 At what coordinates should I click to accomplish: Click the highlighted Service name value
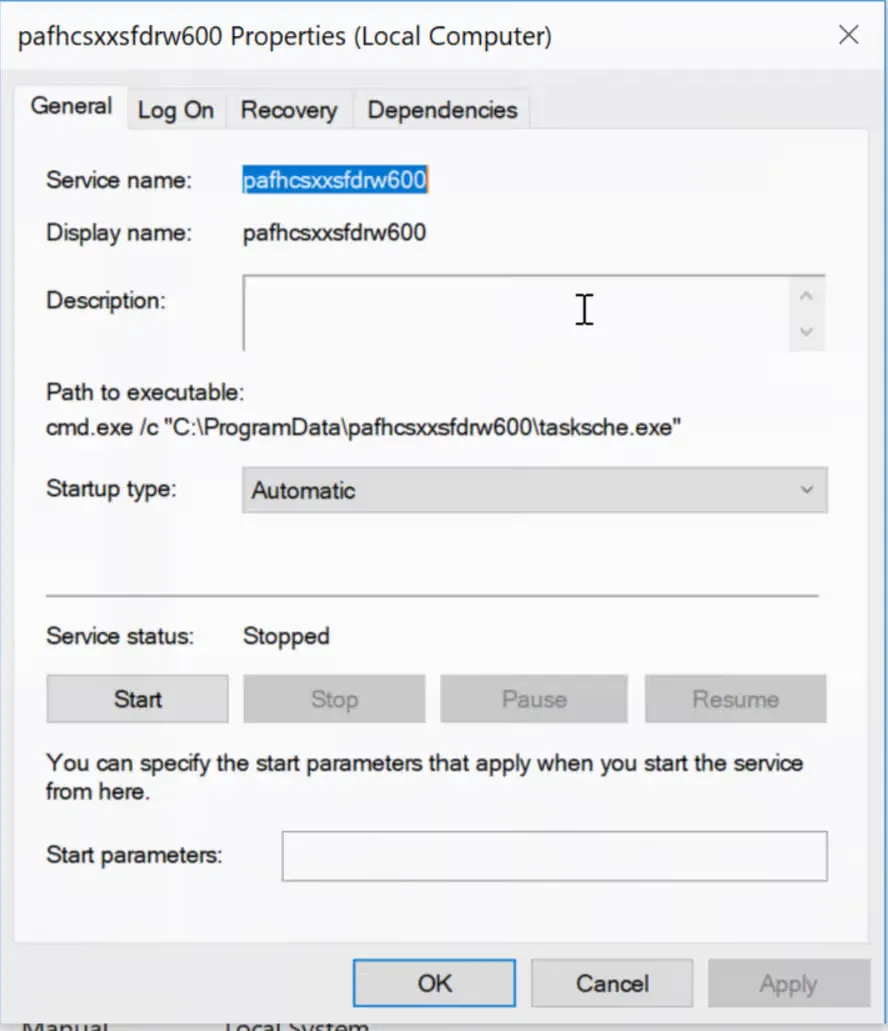(335, 180)
